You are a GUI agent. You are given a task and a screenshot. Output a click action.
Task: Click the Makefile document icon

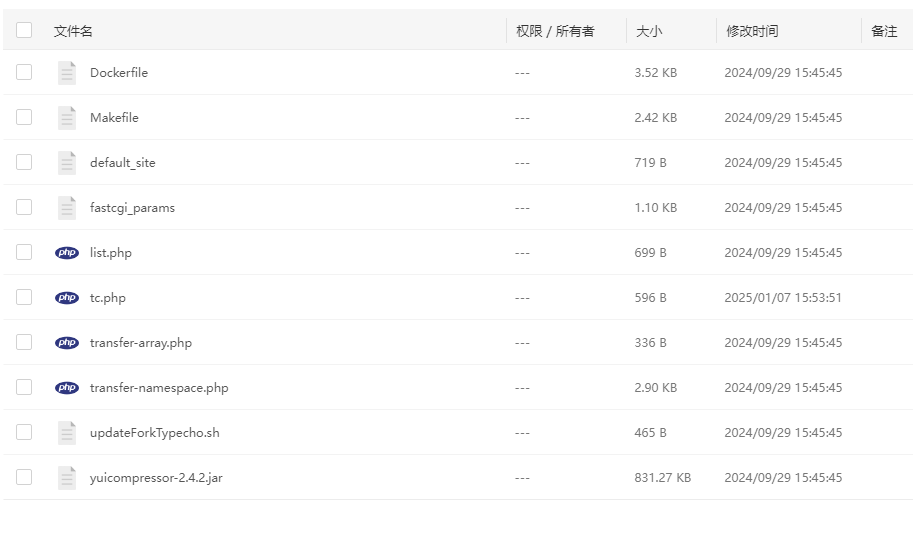pyautogui.click(x=67, y=118)
